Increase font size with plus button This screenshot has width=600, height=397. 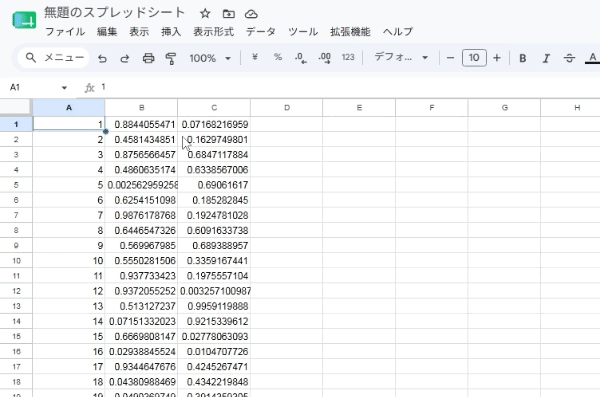click(497, 58)
